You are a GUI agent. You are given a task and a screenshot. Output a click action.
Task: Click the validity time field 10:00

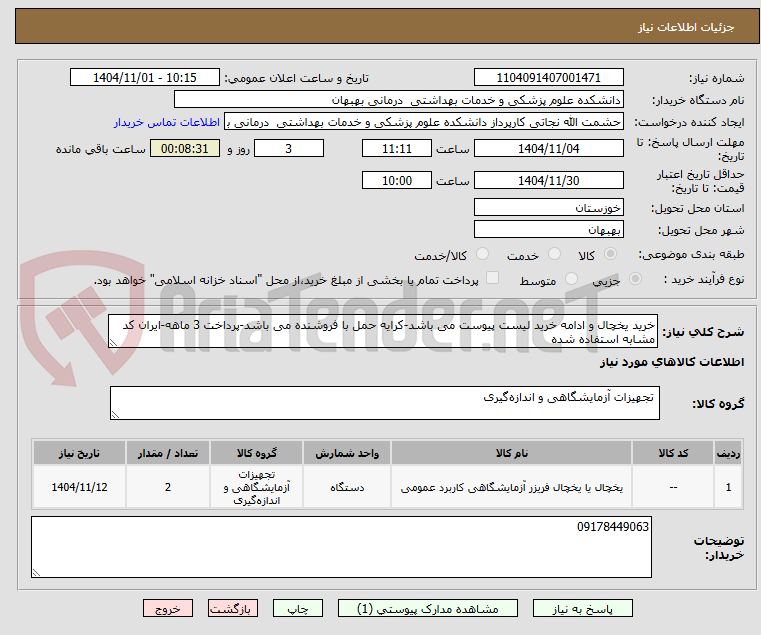point(397,181)
